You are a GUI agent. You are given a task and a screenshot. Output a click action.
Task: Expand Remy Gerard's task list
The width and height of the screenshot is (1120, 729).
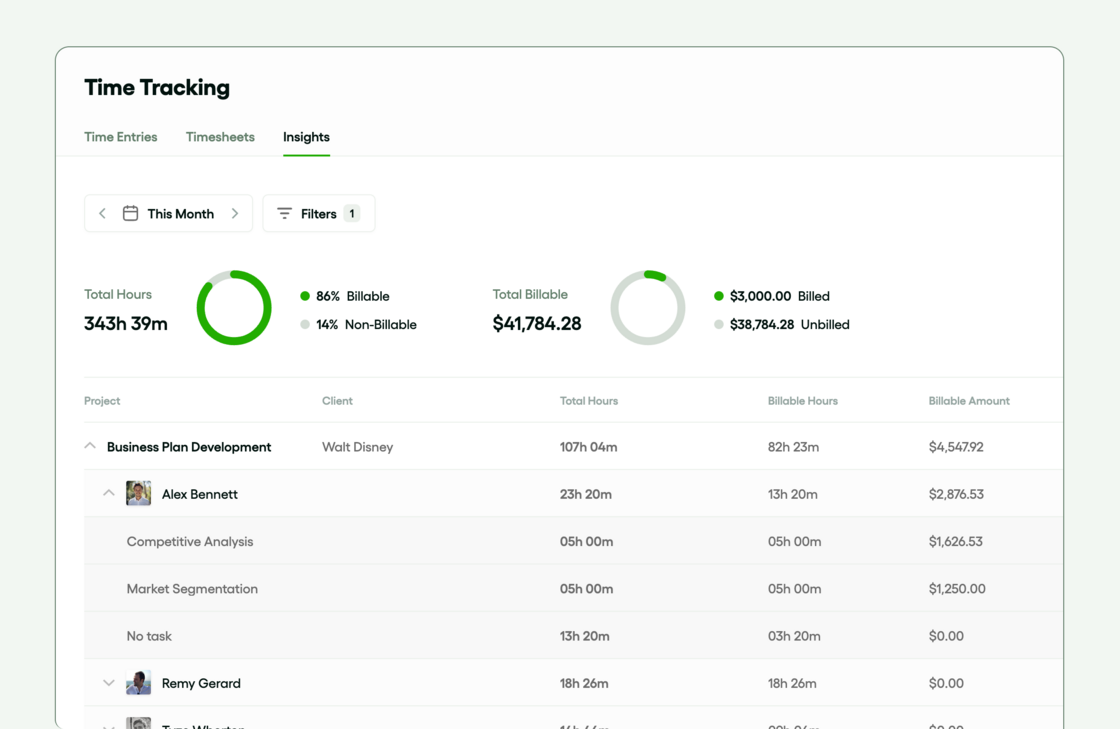tap(109, 682)
